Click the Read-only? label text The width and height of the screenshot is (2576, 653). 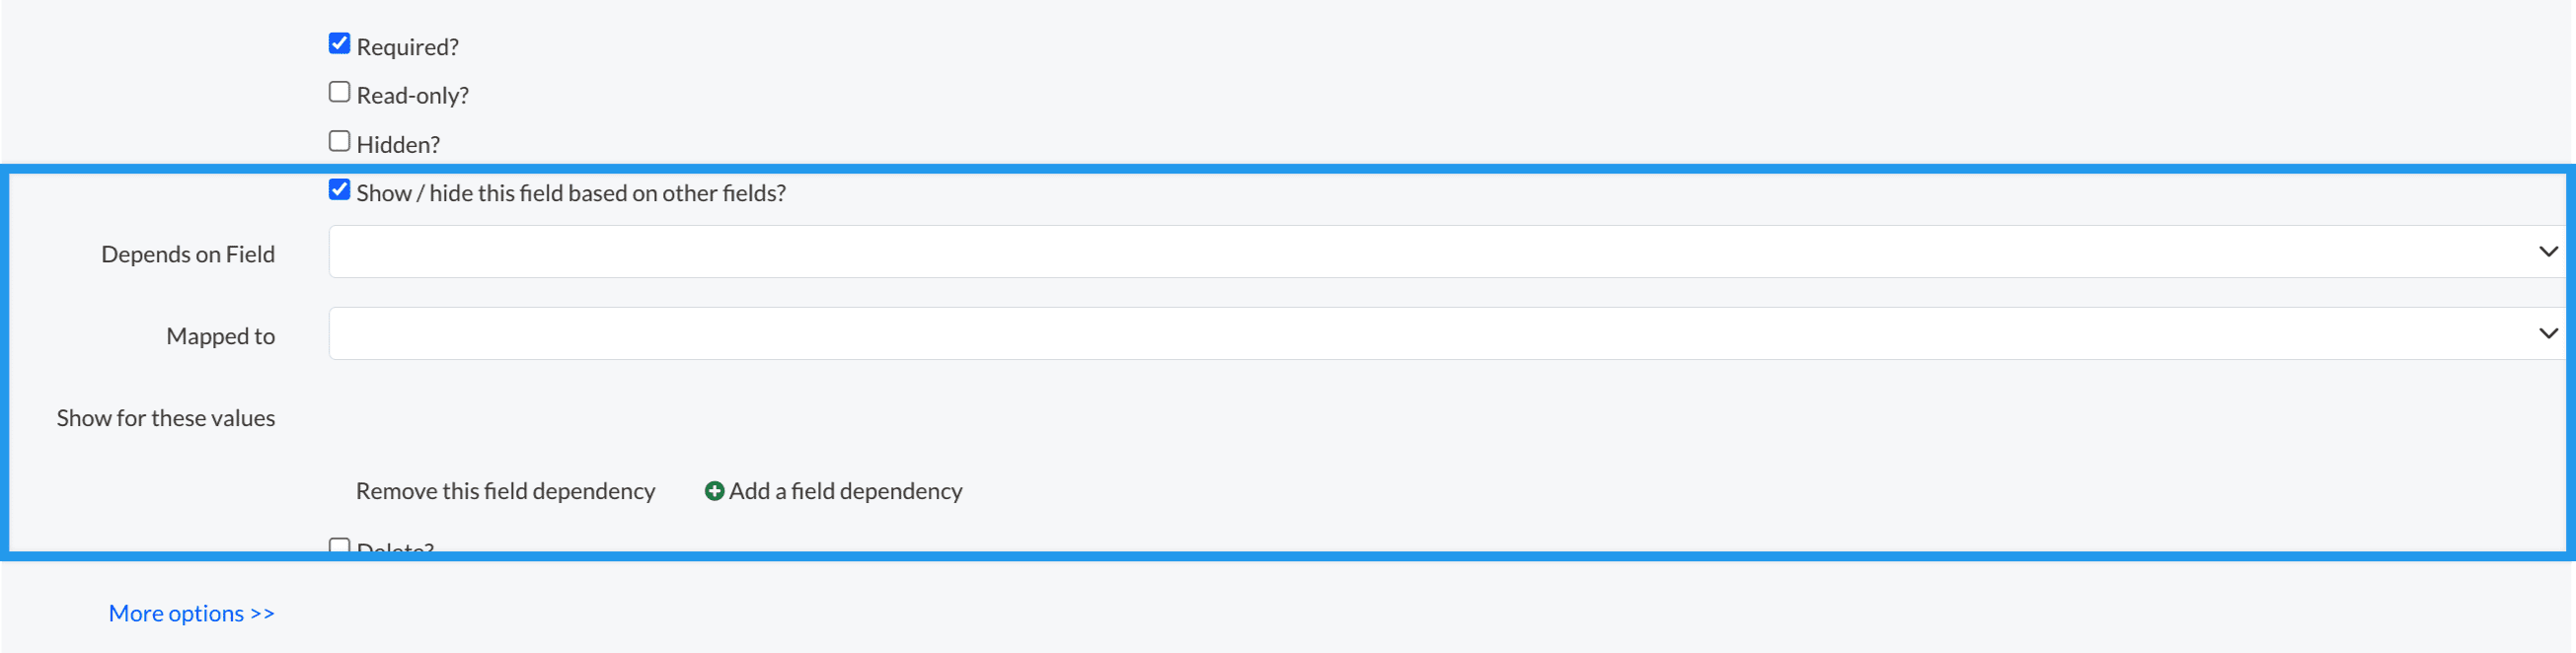(412, 96)
